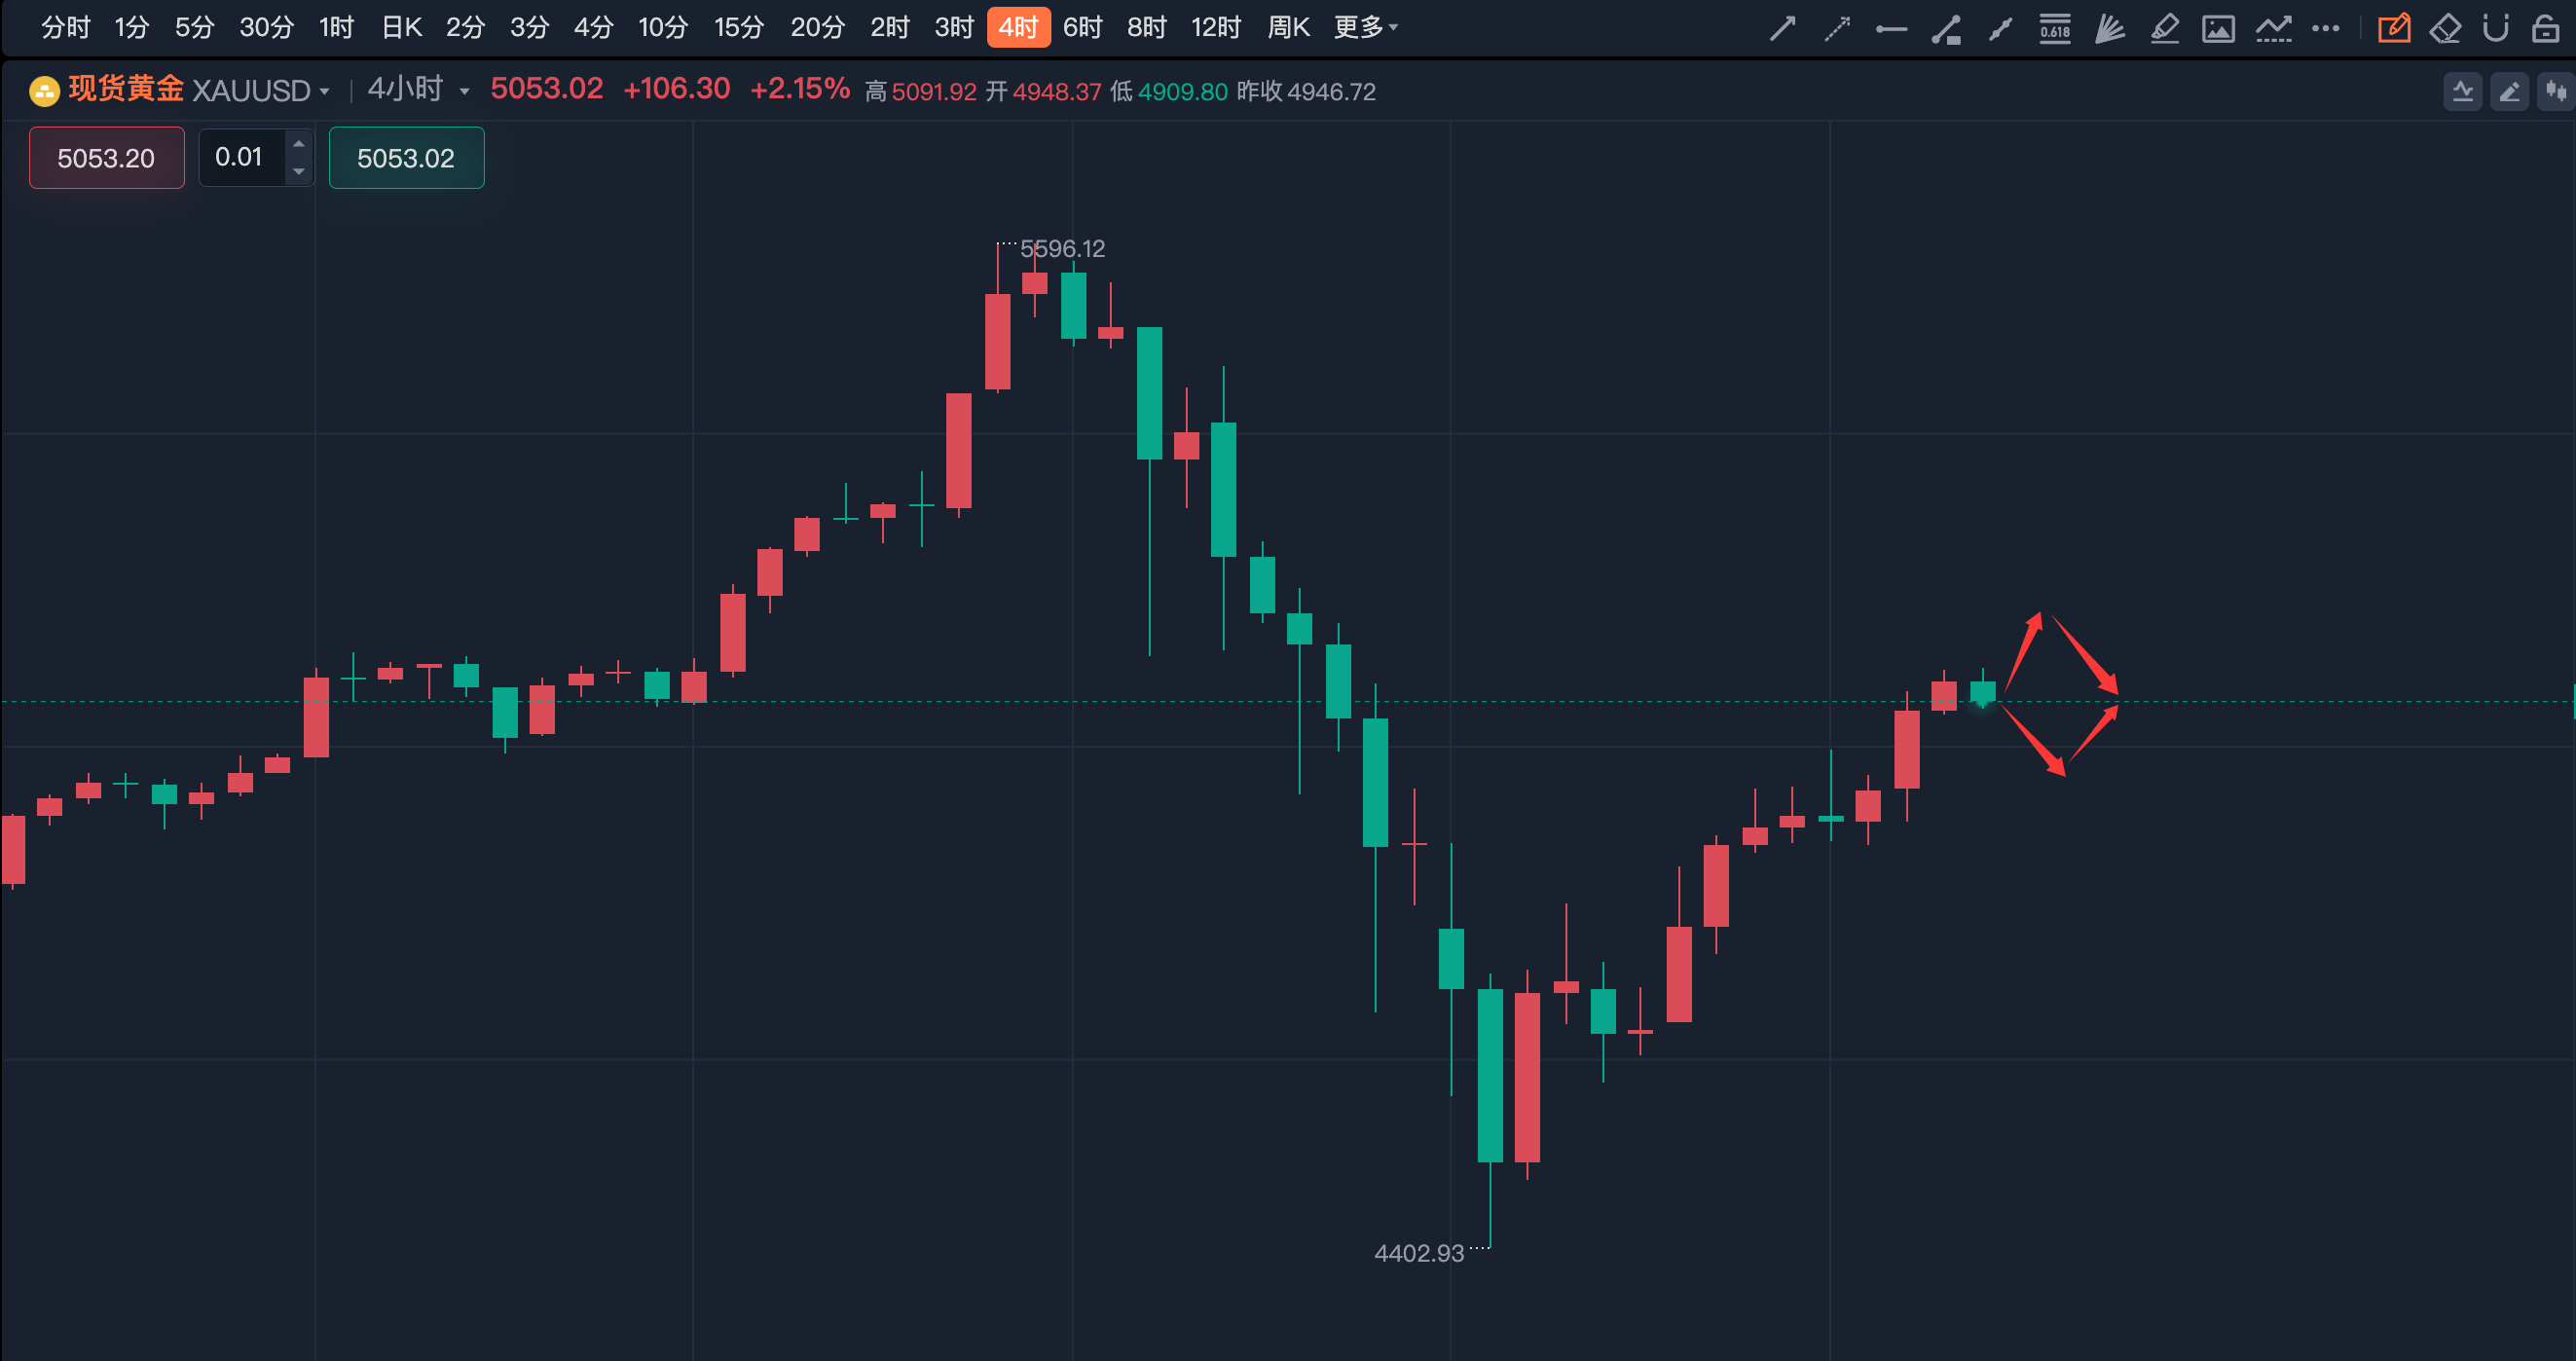The image size is (2576, 1361).
Task: Click the red 5053.20 sell price button
Action: coord(106,158)
